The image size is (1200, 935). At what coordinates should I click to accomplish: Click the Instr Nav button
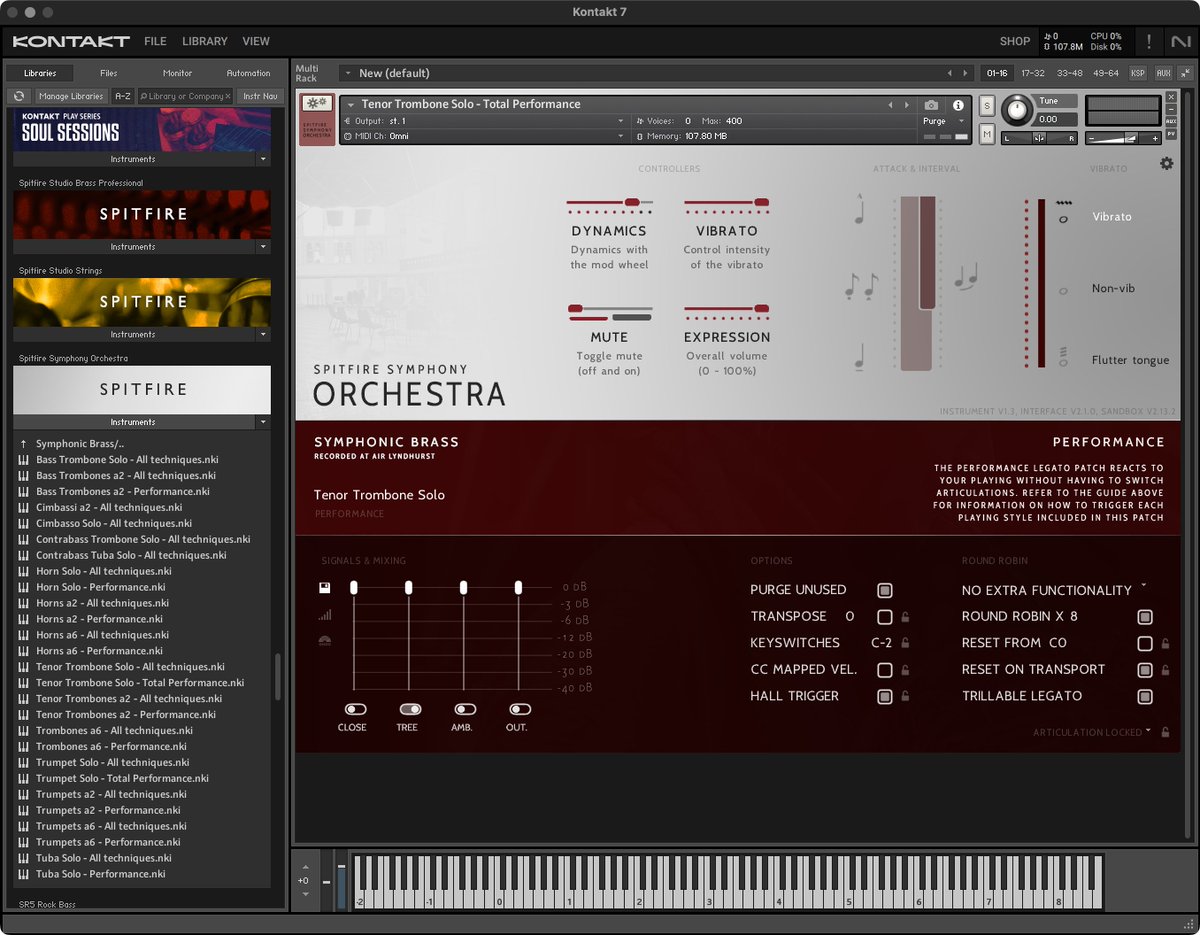point(260,96)
